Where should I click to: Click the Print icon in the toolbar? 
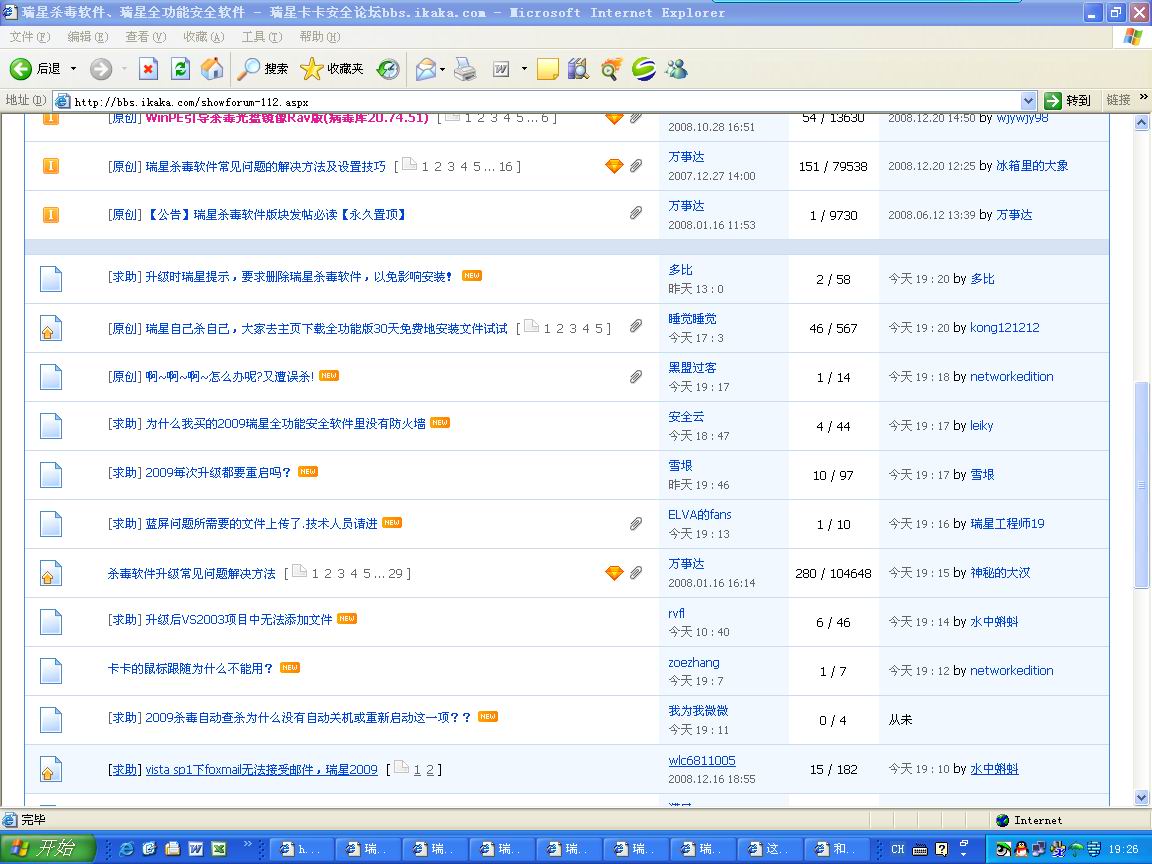[465, 69]
